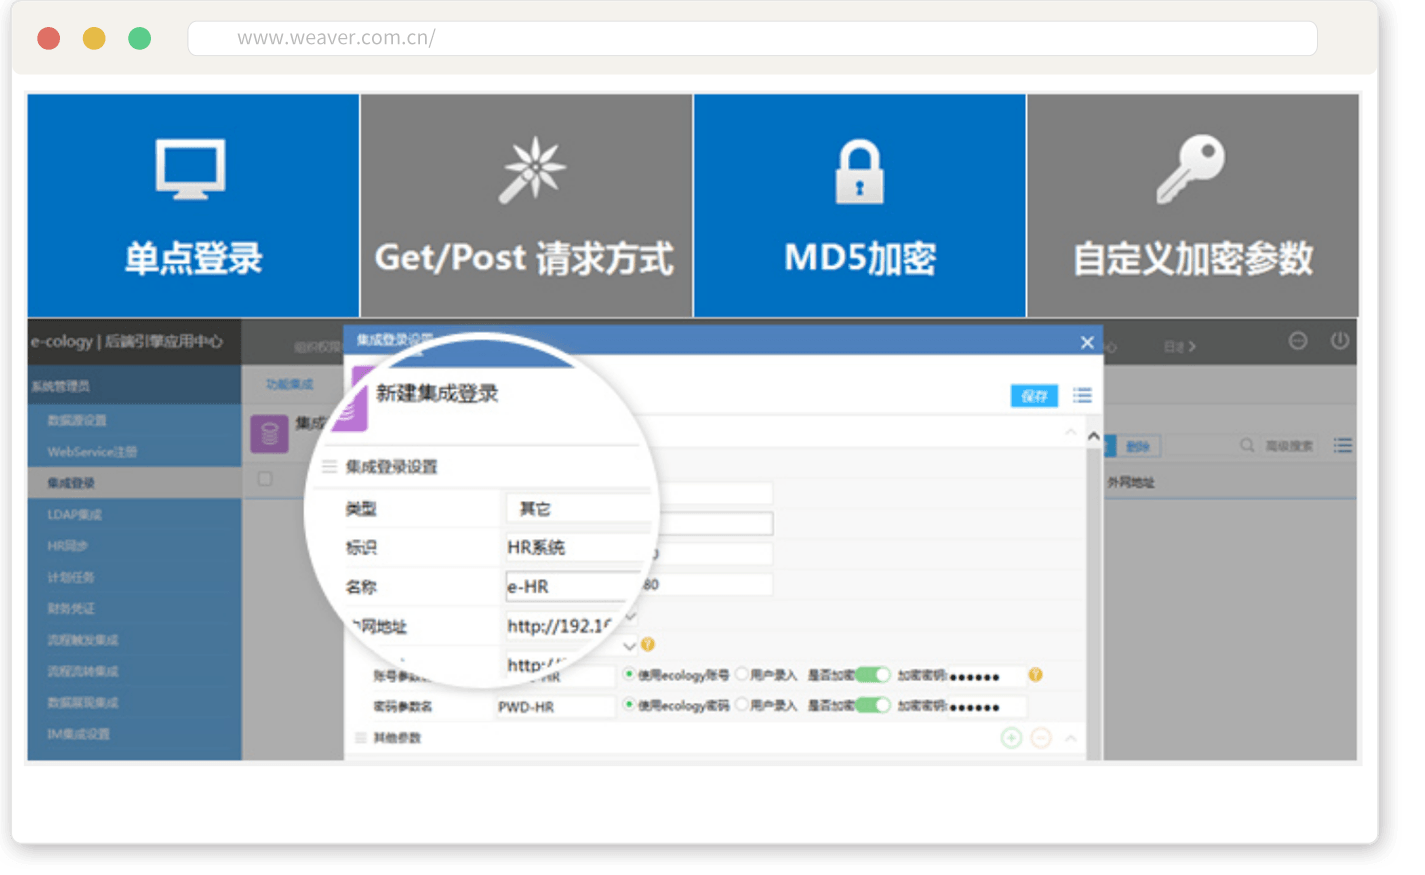Toggle 是否加密 switch in account parameter row
Viewport: 1425px width, 875px height.
click(872, 675)
